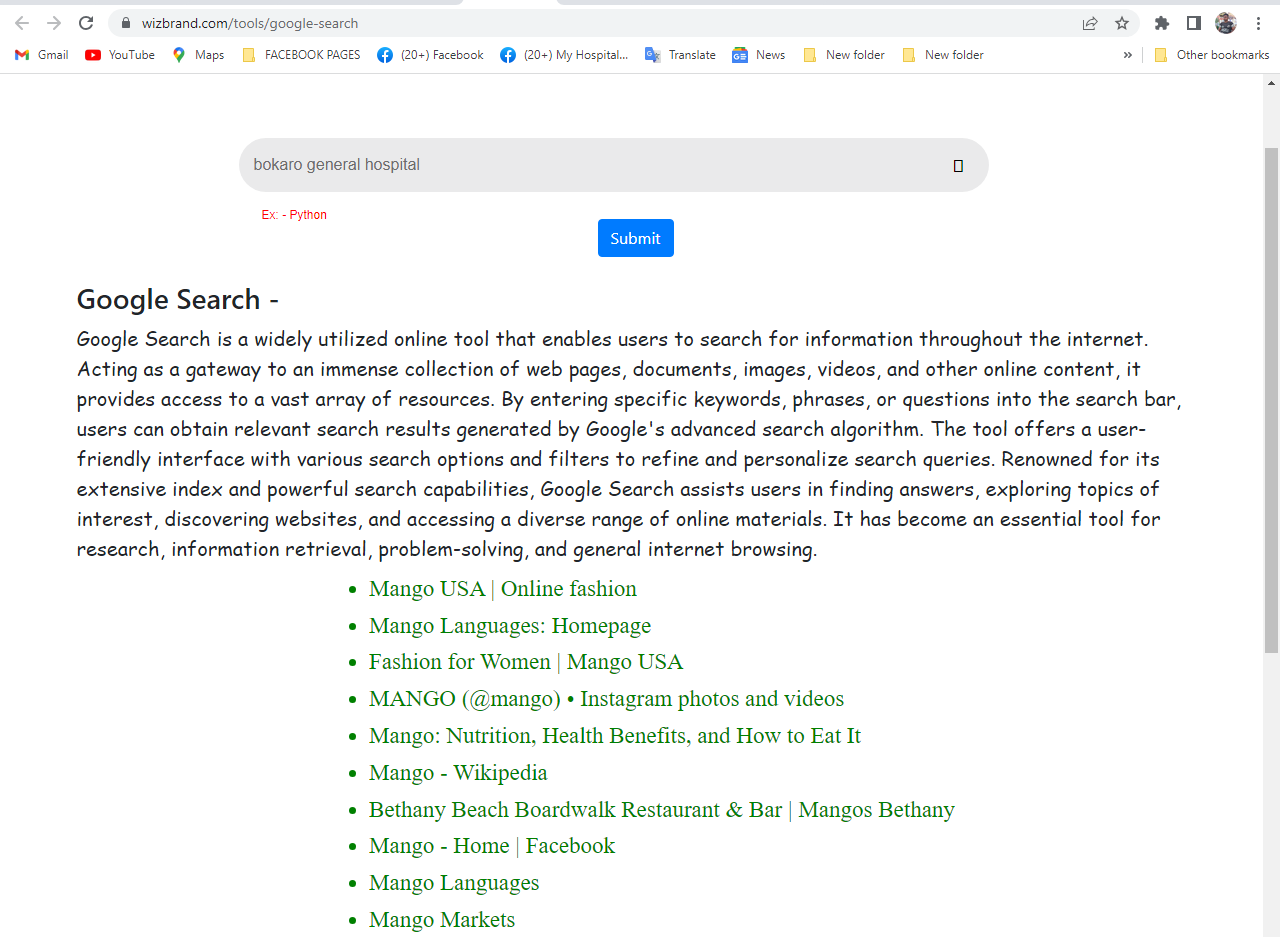Open the browser side panel icon

click(1192, 22)
